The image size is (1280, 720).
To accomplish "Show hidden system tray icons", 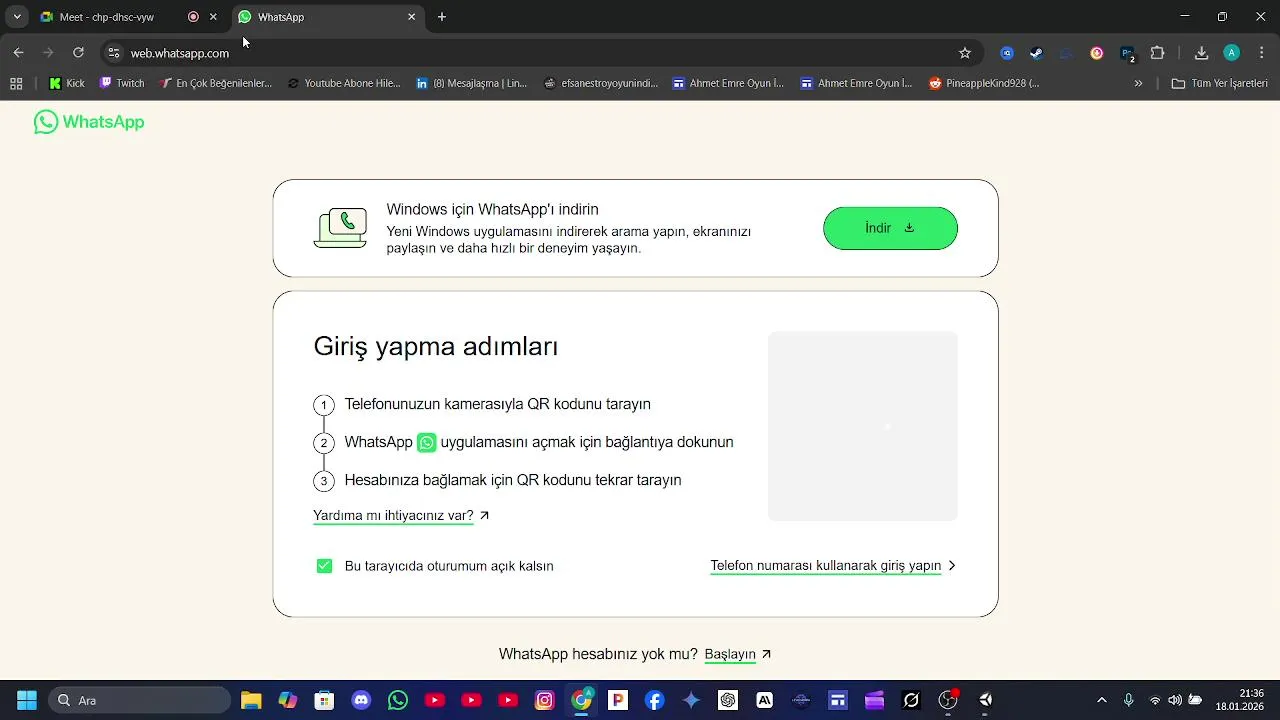I will click(x=1102, y=700).
